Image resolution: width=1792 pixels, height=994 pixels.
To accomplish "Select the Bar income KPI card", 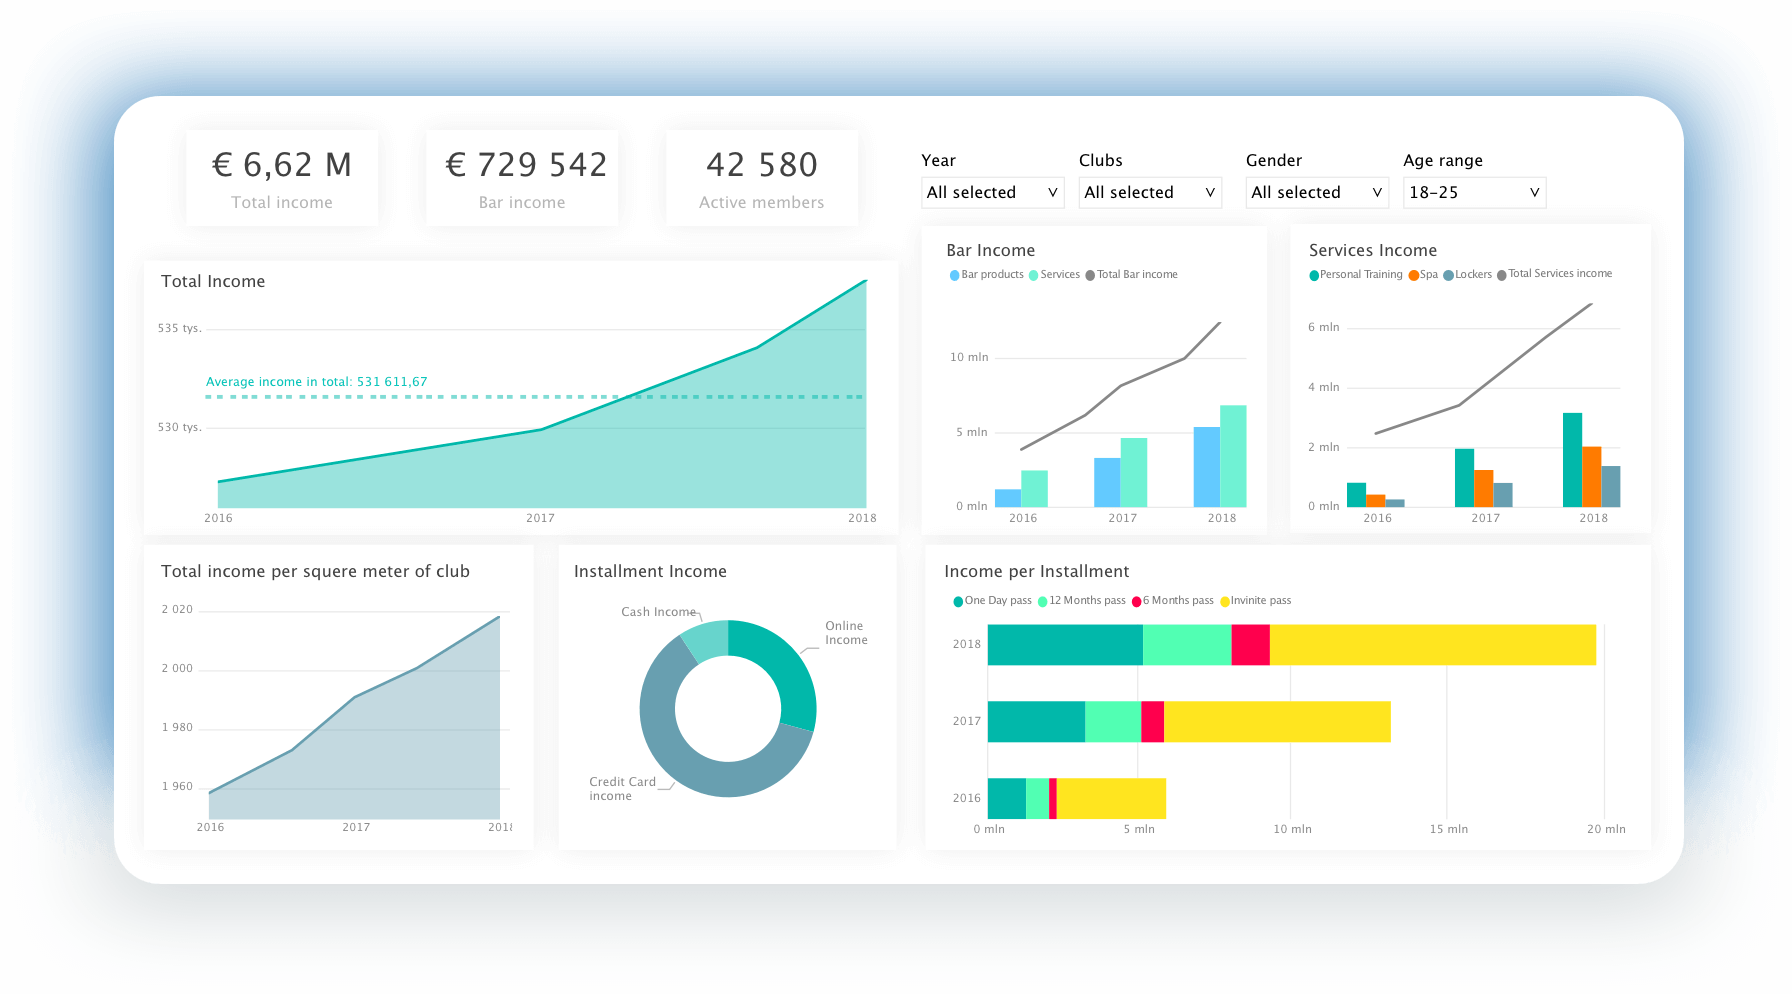I will (x=522, y=178).
